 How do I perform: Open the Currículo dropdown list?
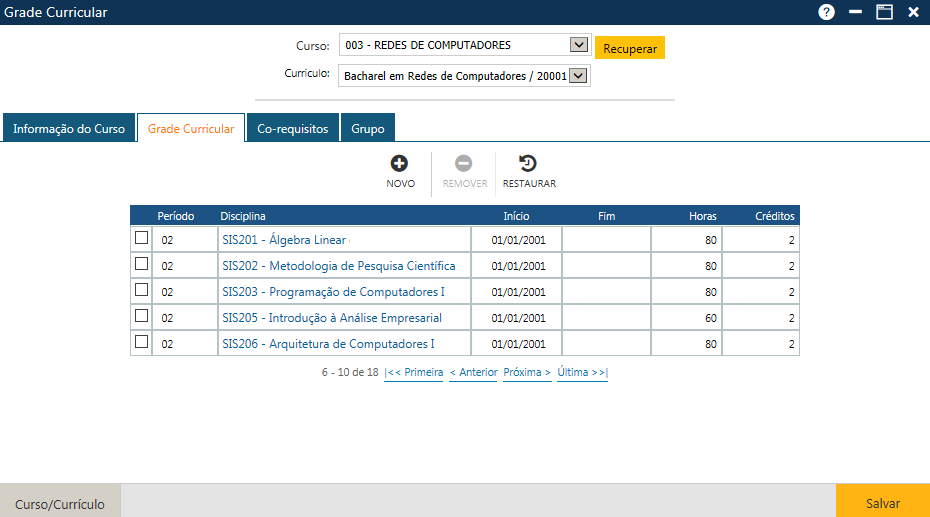point(578,75)
